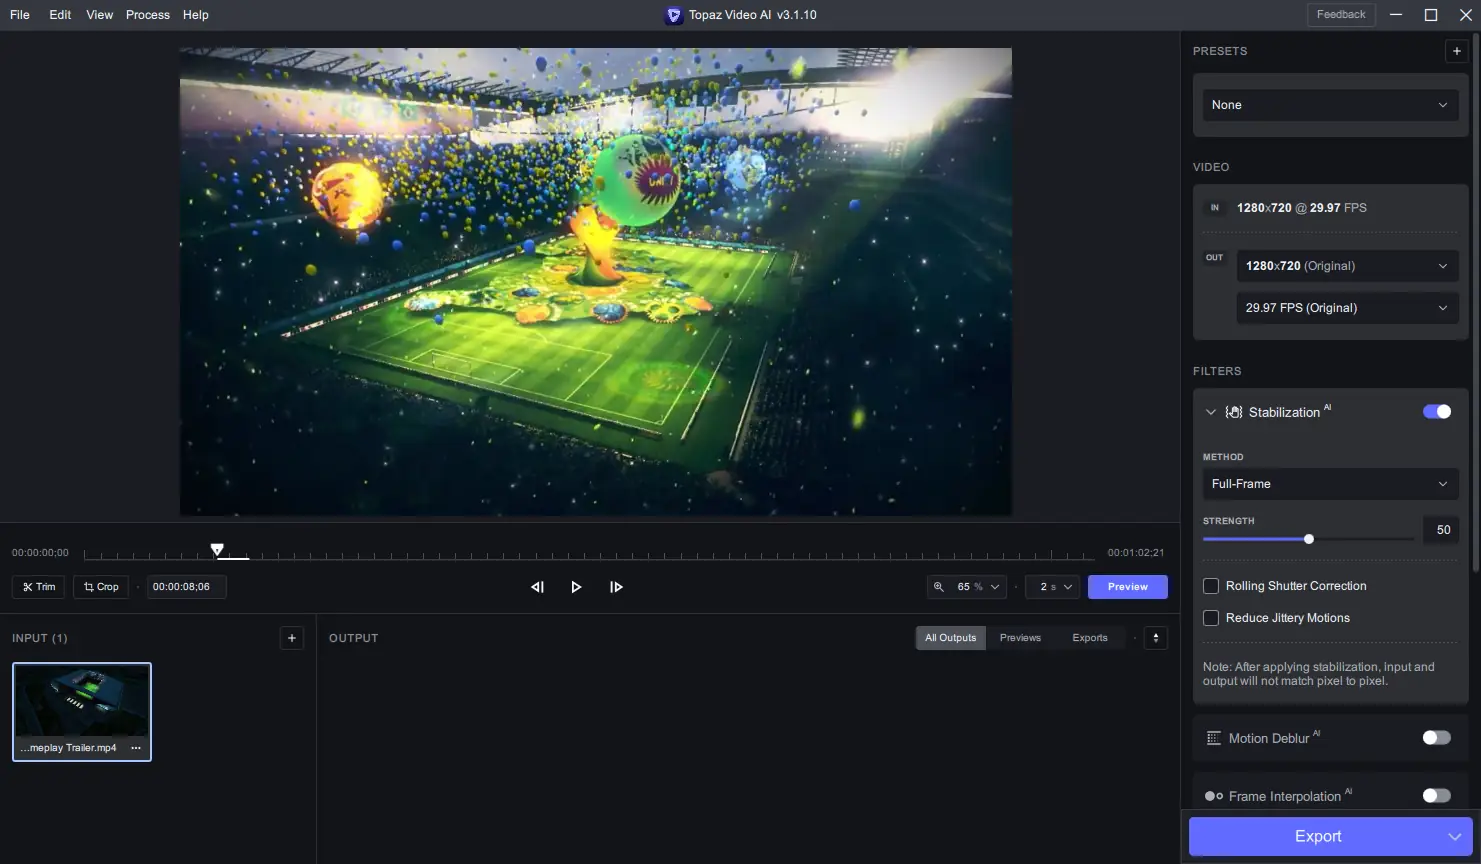
Task: Enable the Motion Deblur filter
Action: pyautogui.click(x=1437, y=738)
